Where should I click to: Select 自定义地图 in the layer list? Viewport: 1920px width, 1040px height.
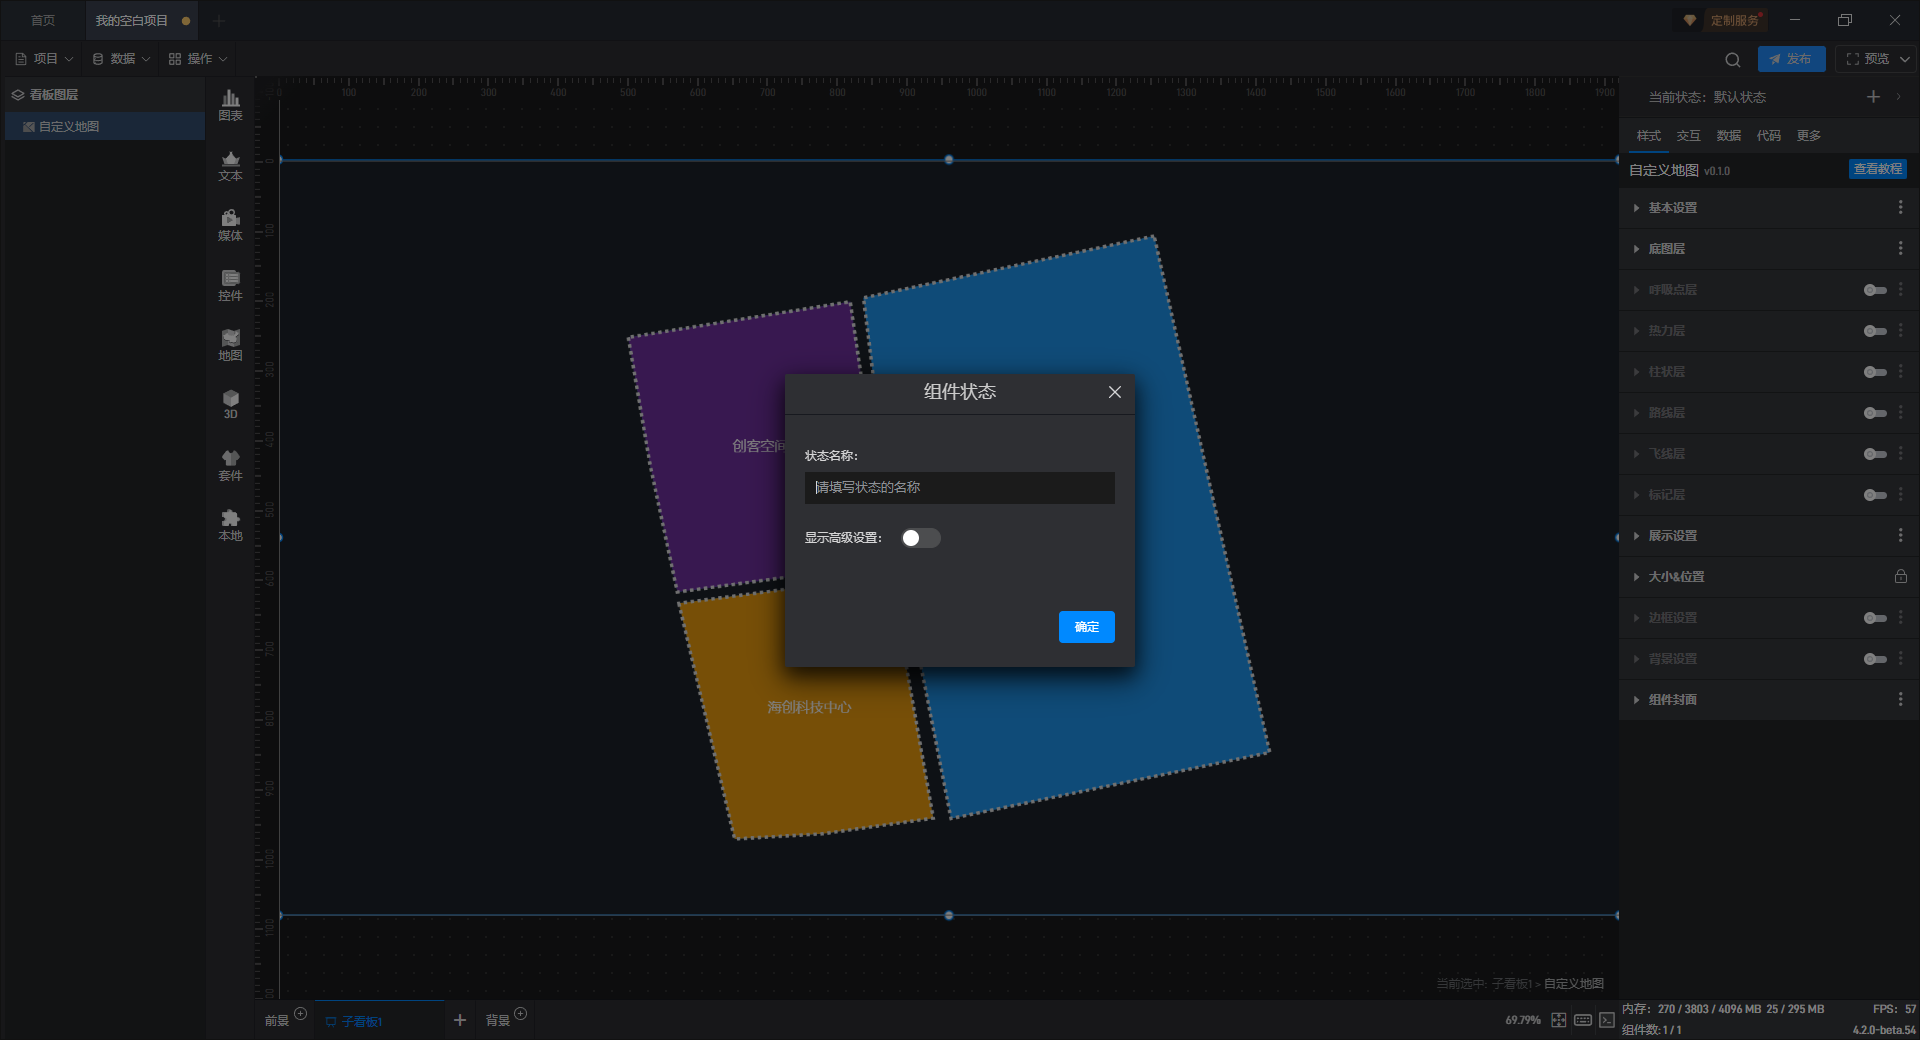(x=105, y=126)
